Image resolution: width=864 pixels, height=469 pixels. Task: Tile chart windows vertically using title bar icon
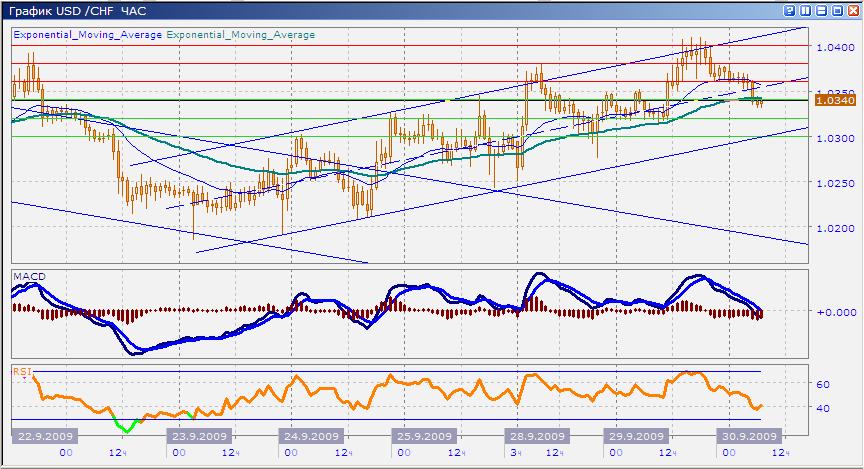coord(806,10)
